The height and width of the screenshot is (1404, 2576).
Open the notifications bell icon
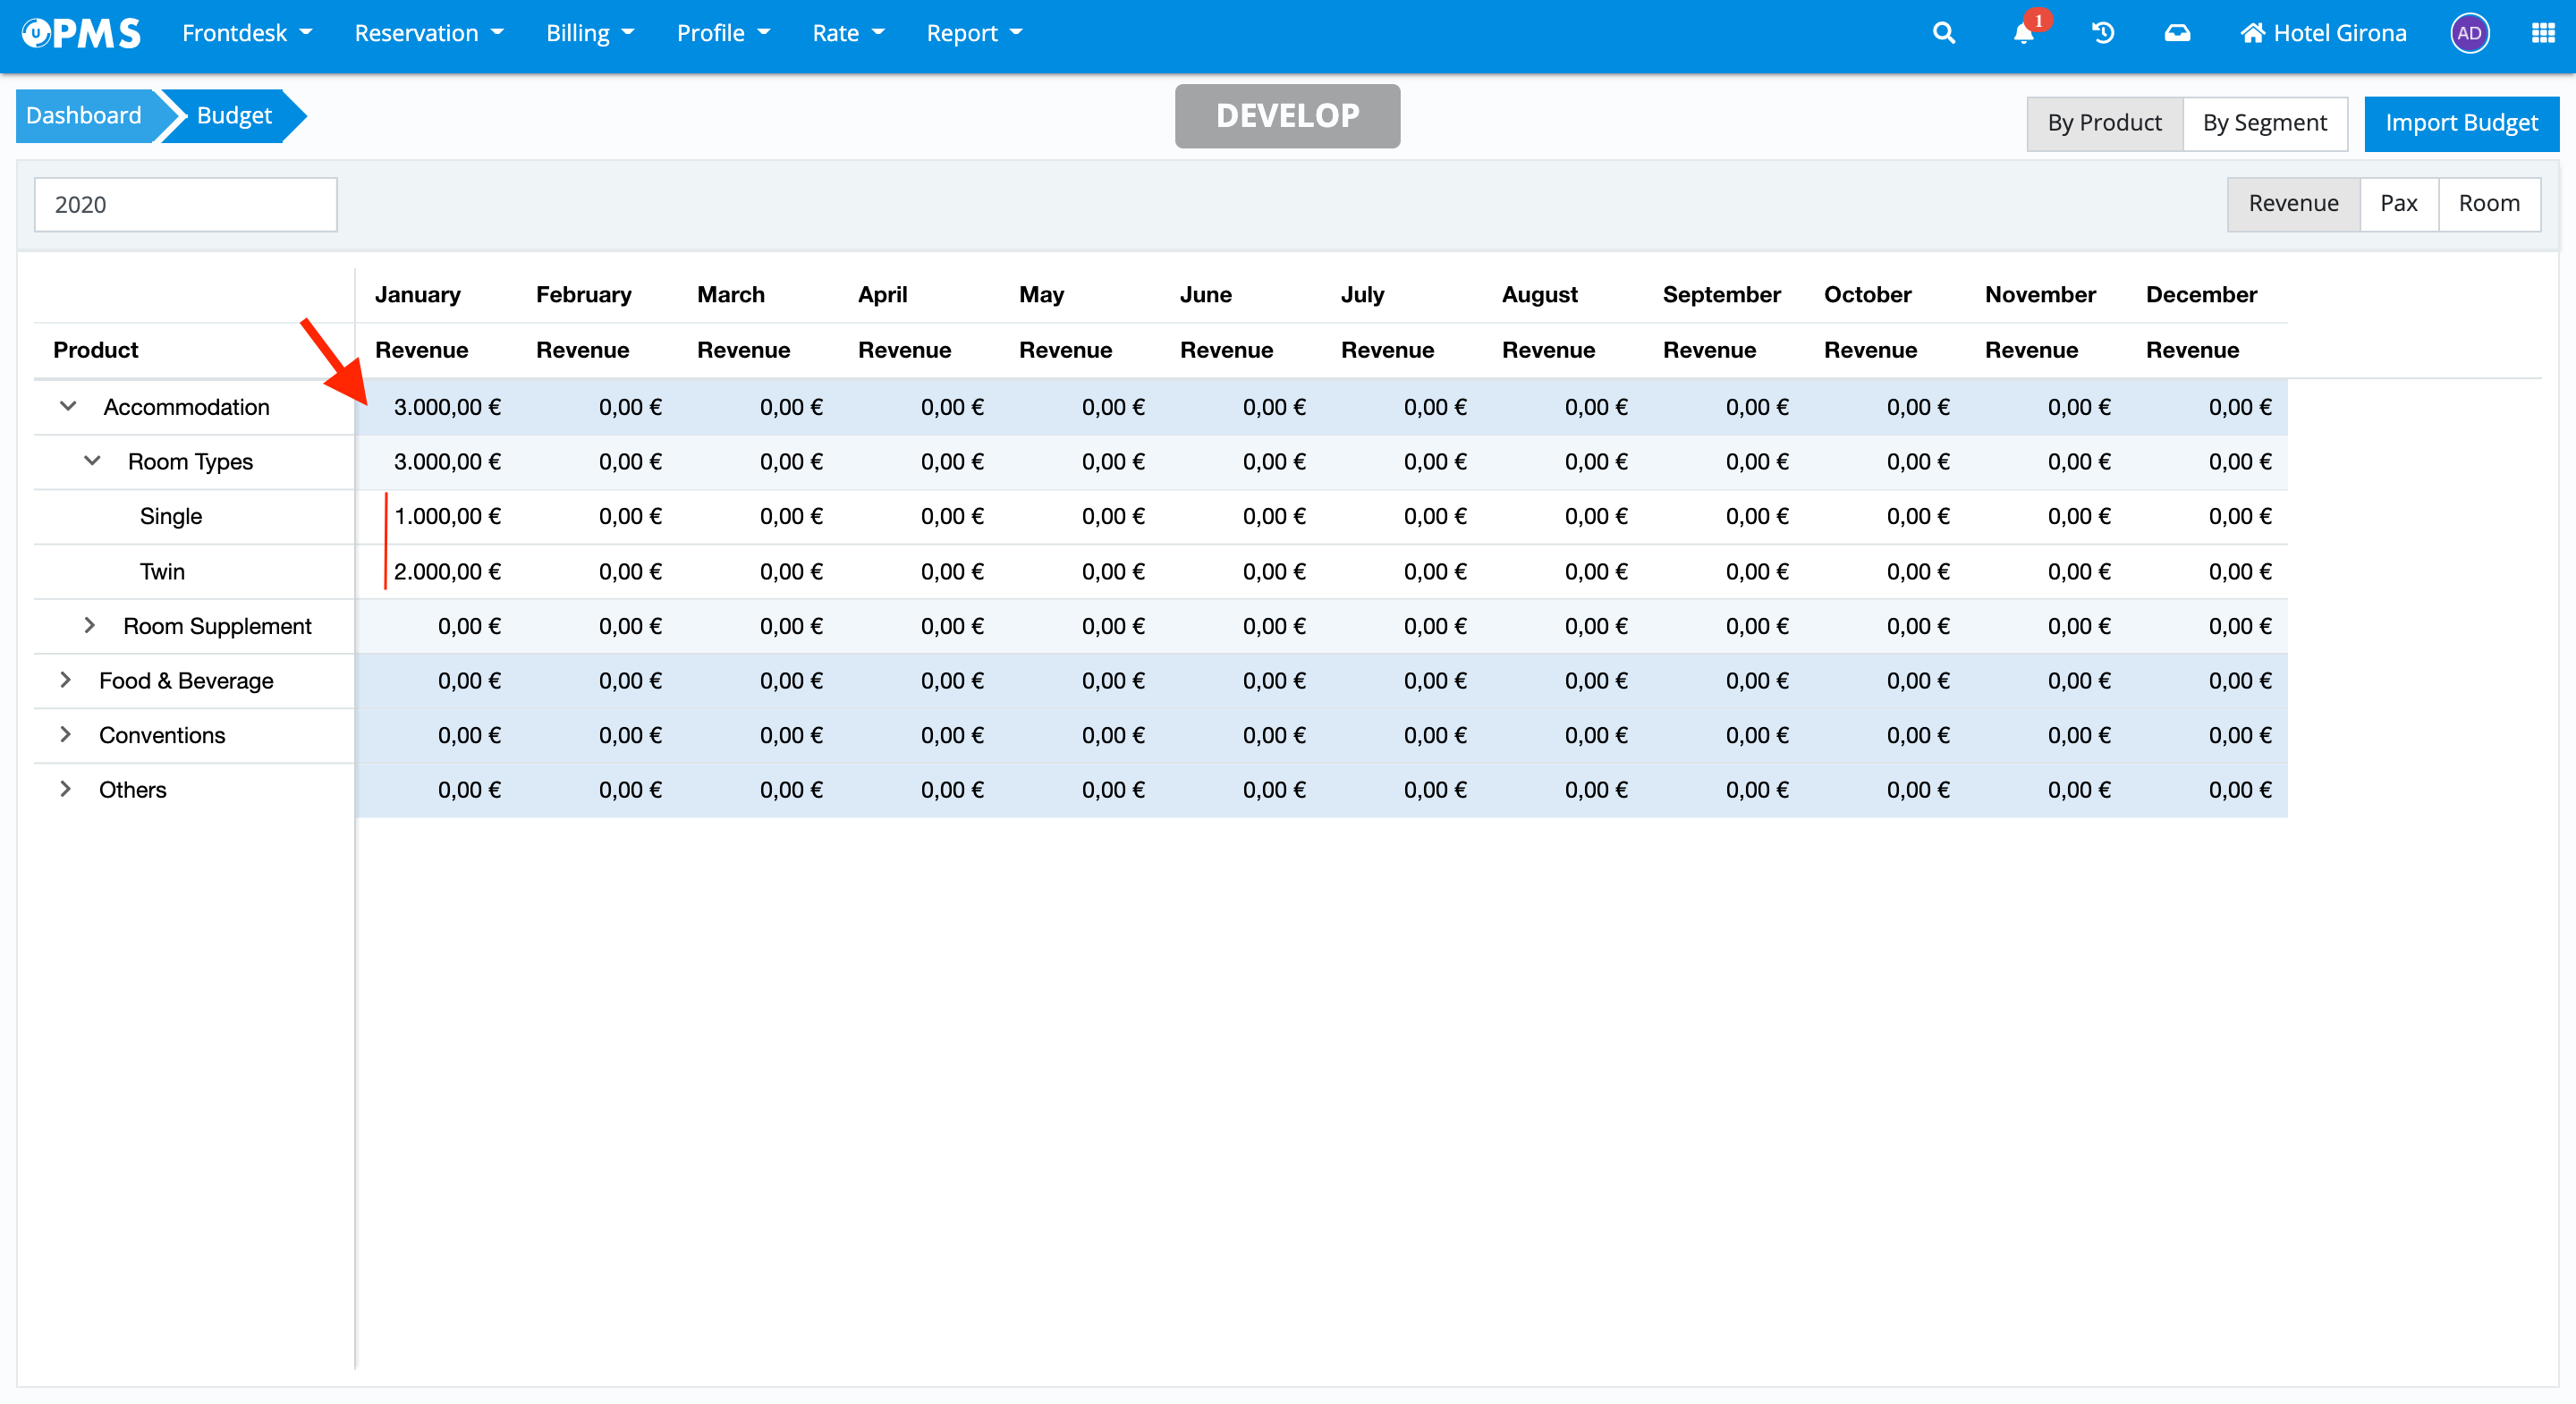click(x=2023, y=33)
